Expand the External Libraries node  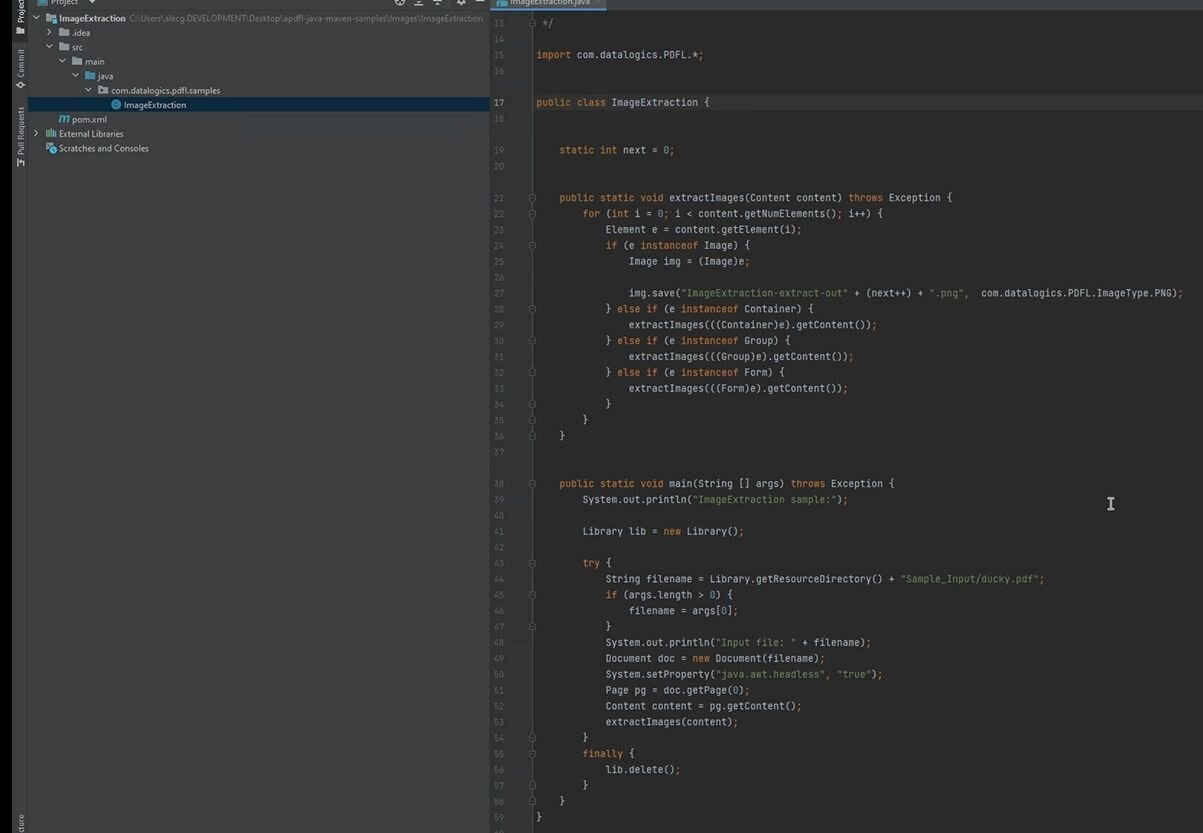(37, 134)
